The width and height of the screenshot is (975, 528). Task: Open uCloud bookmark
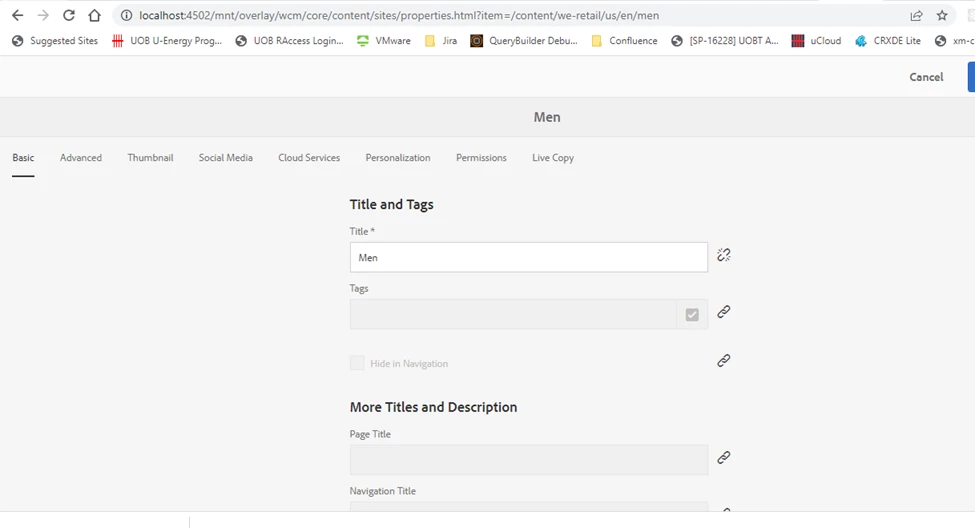coord(816,41)
